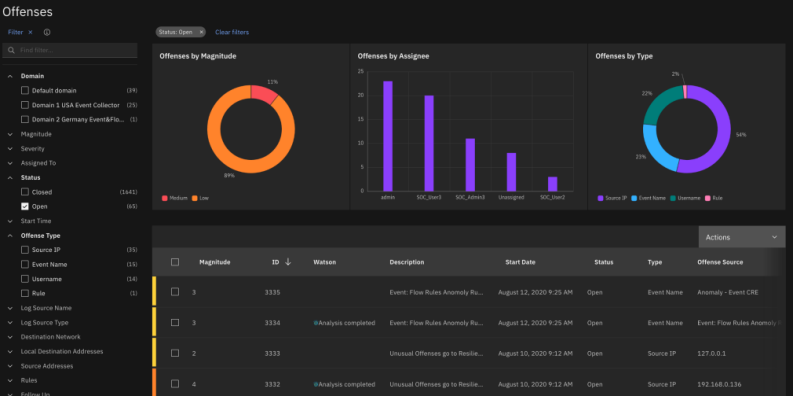Check Domain 1 USA Event Collector
This screenshot has width=793, height=396.
[x=25, y=105]
